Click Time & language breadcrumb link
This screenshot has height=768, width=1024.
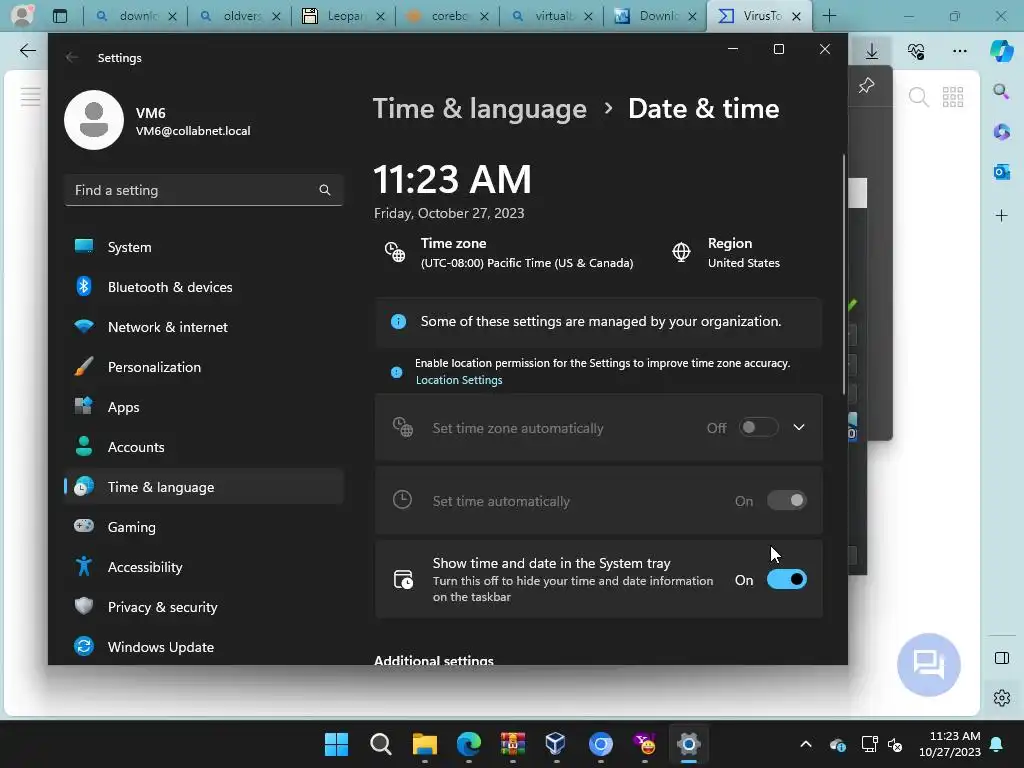click(x=480, y=108)
